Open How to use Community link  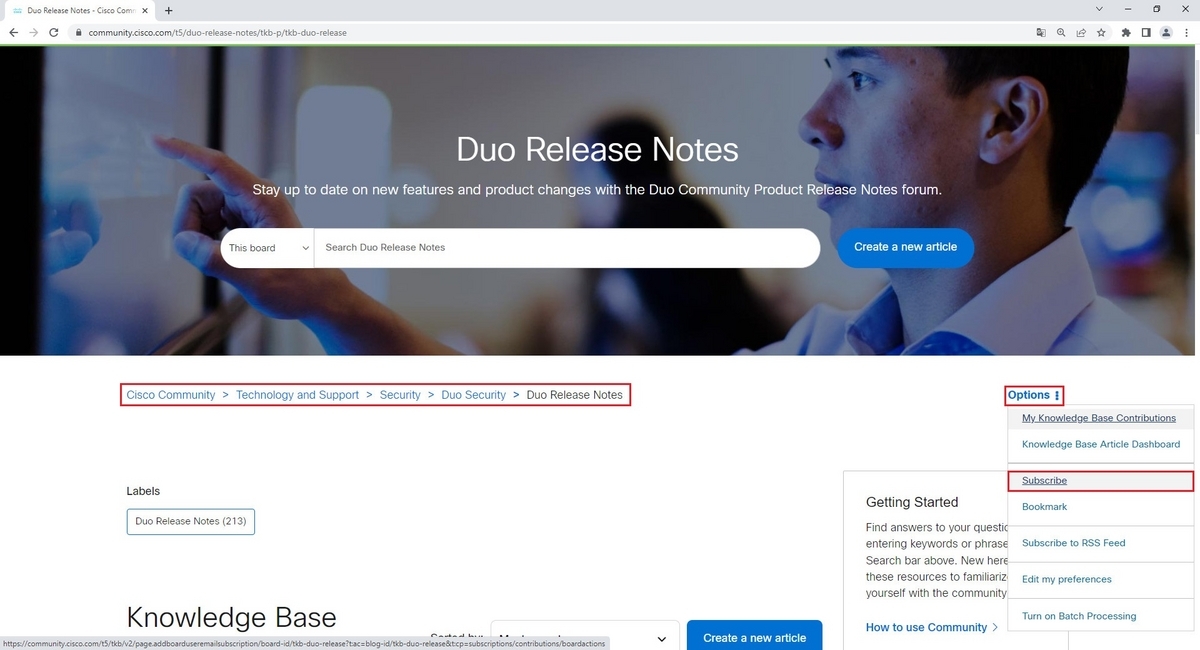tap(932, 627)
